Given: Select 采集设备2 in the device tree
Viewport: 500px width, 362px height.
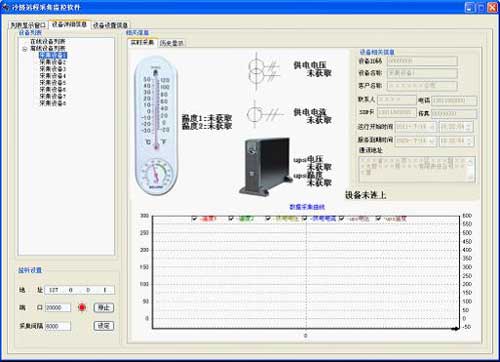Looking at the screenshot, I should [53, 62].
